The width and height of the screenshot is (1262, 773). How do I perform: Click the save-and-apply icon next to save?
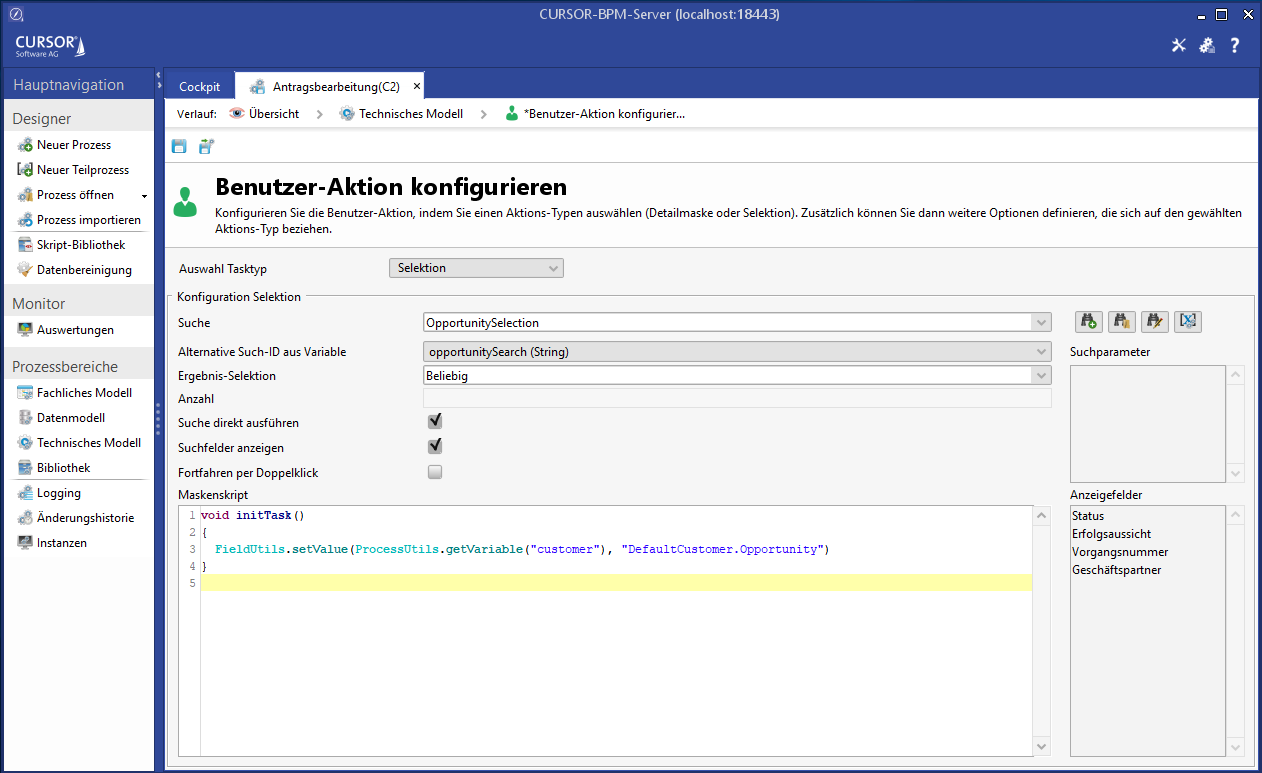206,147
